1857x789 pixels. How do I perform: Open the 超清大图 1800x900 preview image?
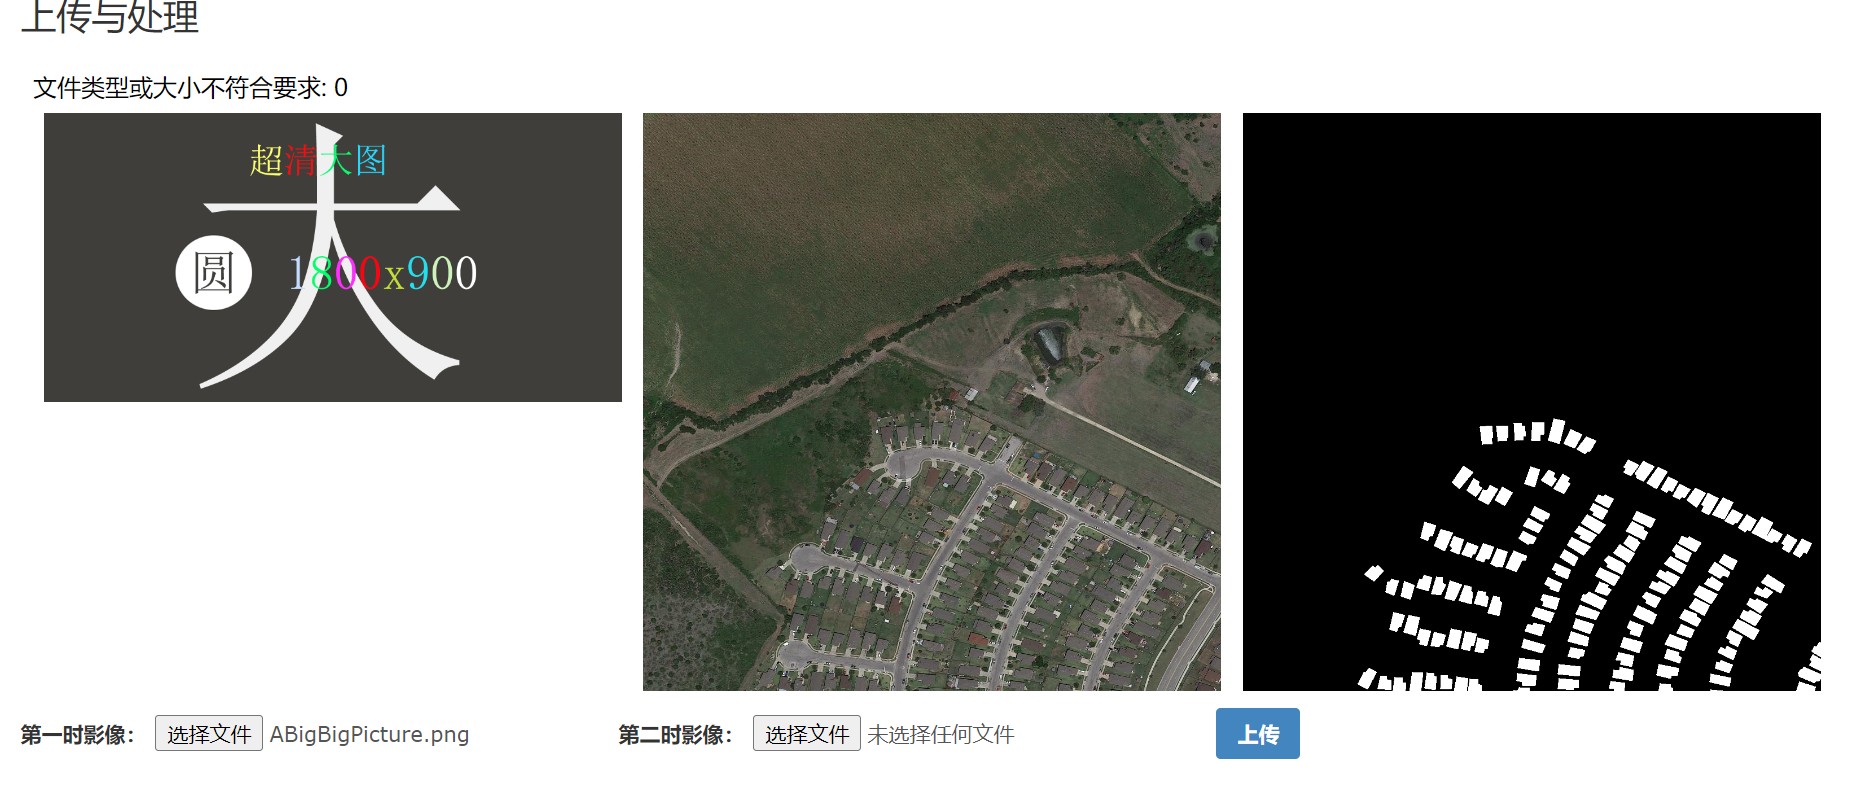click(x=333, y=257)
